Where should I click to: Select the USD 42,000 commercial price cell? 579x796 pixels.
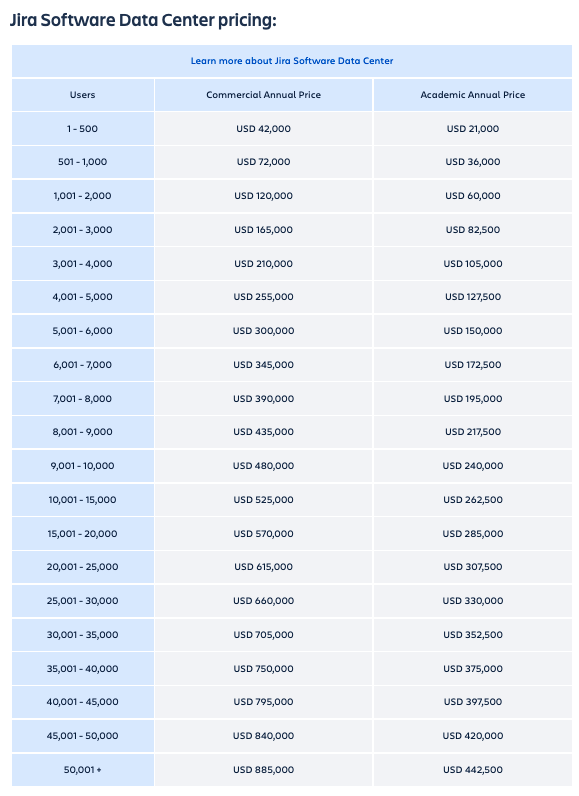[x=263, y=129]
